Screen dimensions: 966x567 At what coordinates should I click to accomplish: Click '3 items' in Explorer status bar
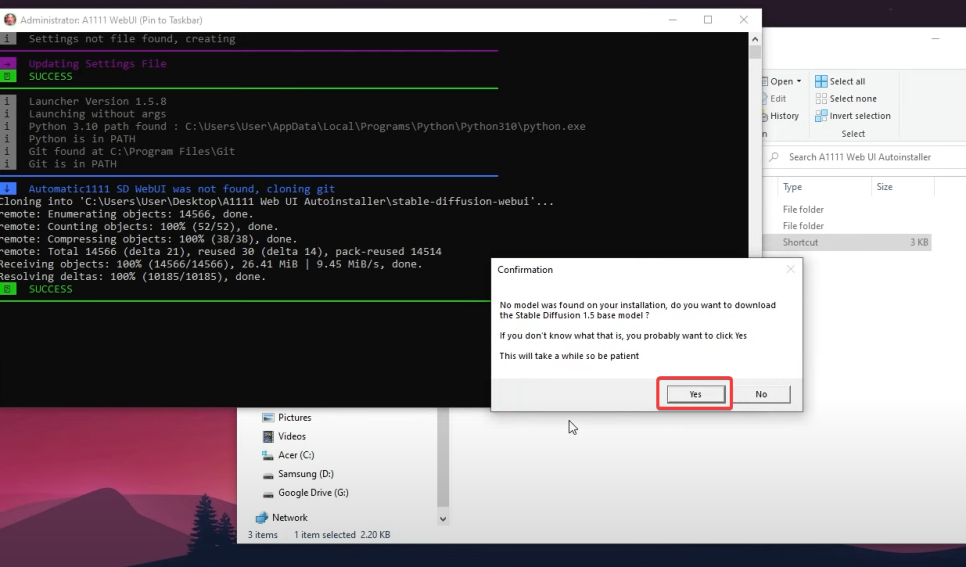262,535
